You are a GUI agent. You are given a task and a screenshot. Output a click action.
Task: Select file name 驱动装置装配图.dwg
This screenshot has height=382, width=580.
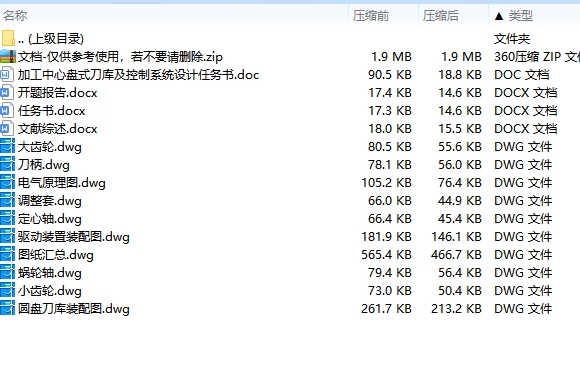tap(74, 237)
